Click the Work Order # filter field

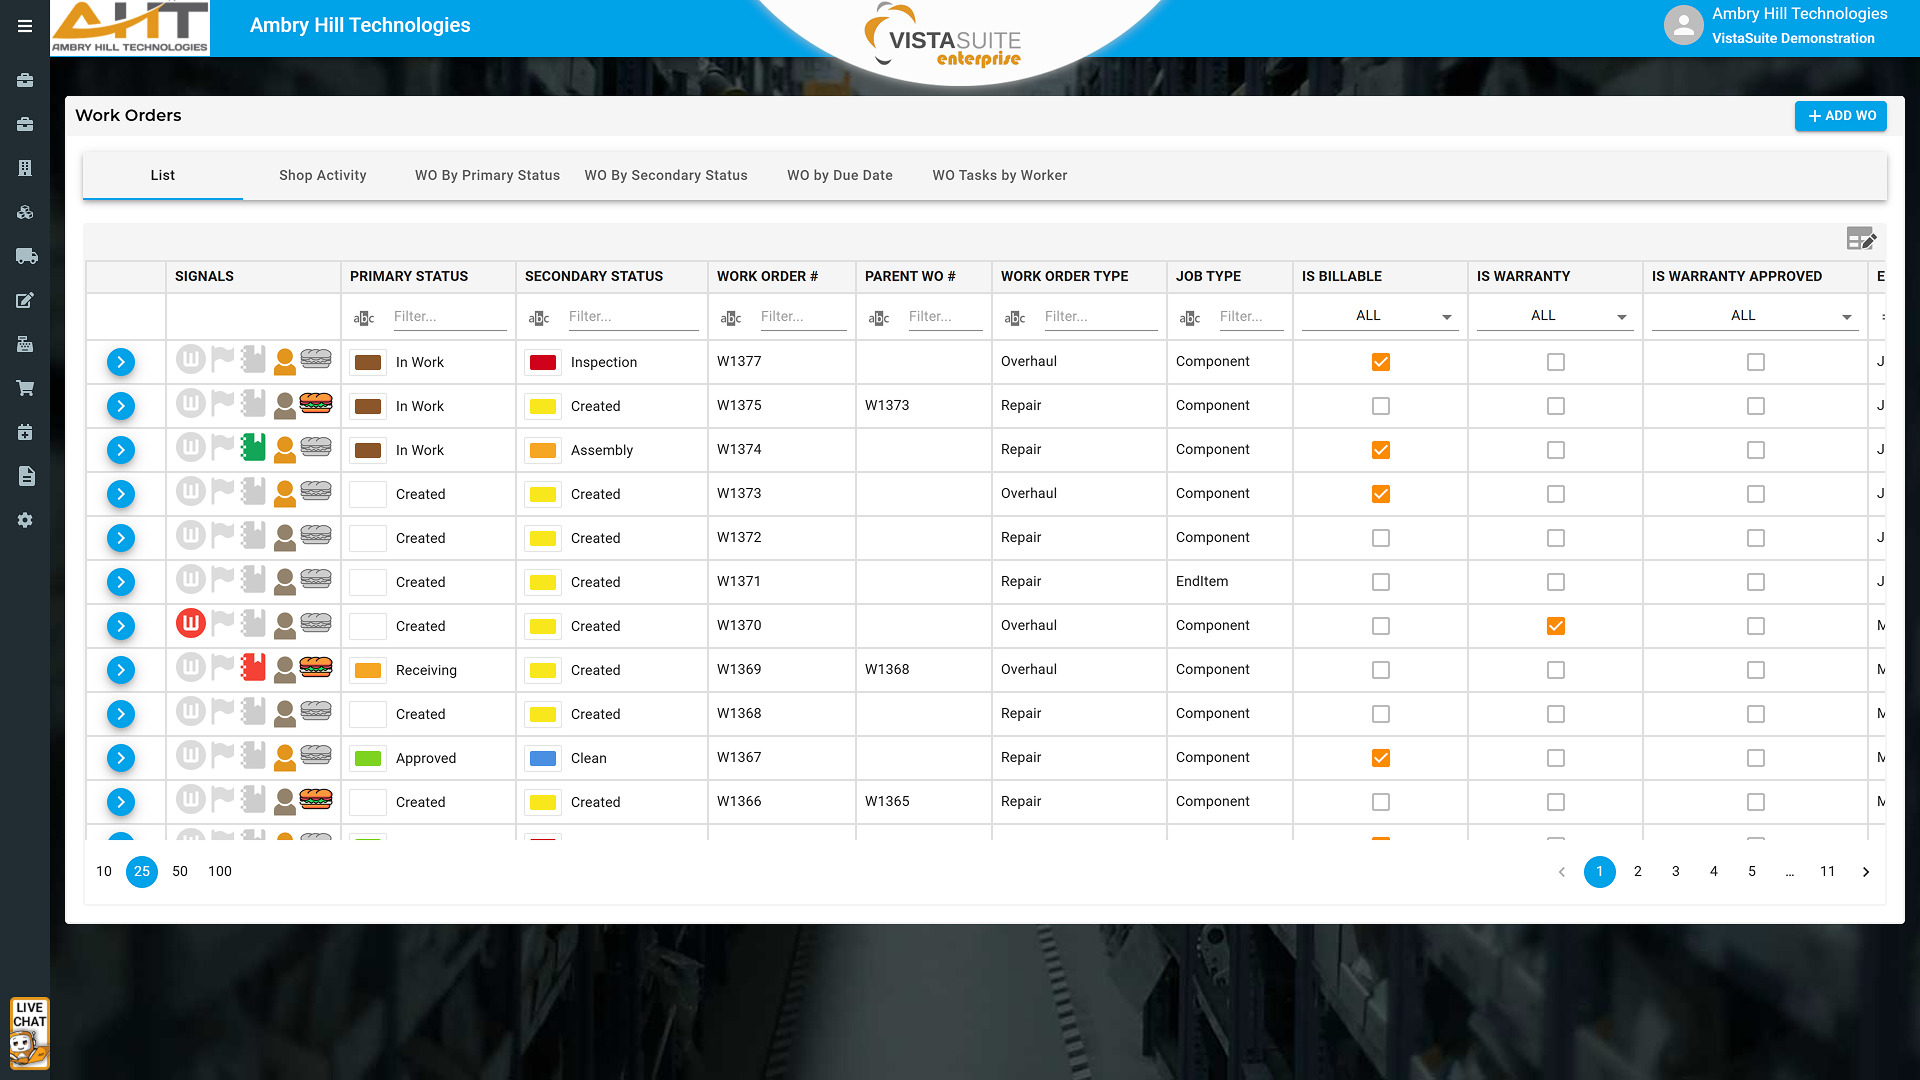(800, 317)
